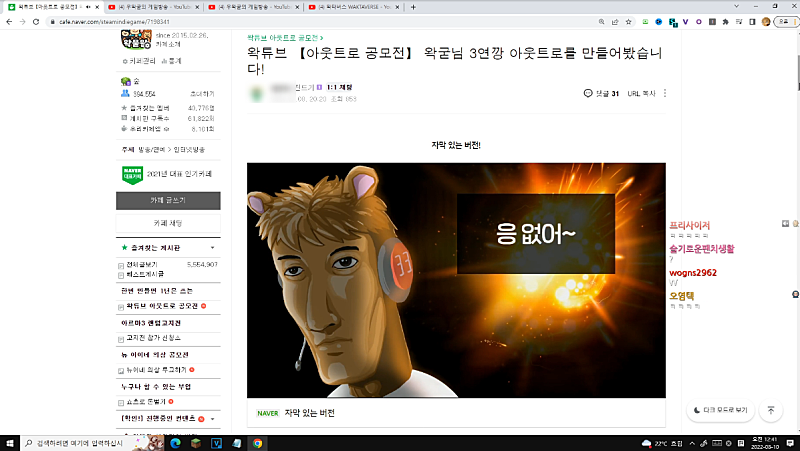The height and width of the screenshot is (451, 800).
Task: Open the post's three-dot more menu
Action: (664, 93)
